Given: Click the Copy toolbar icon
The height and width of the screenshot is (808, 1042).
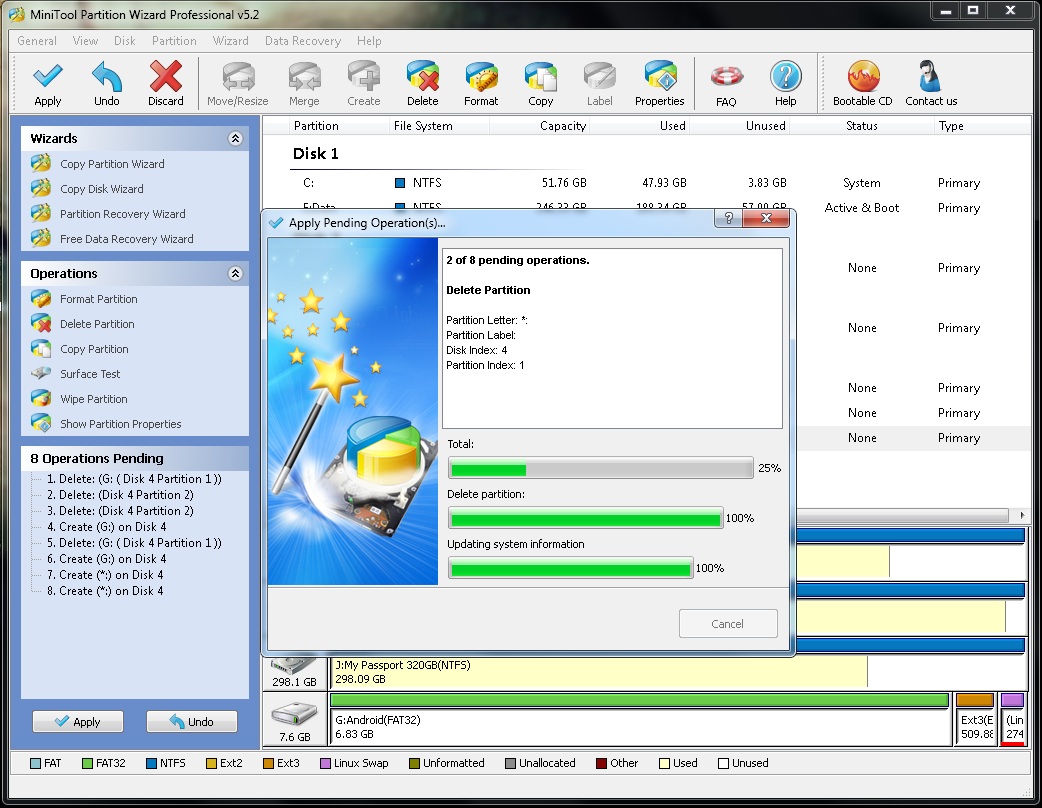Looking at the screenshot, I should tap(540, 77).
